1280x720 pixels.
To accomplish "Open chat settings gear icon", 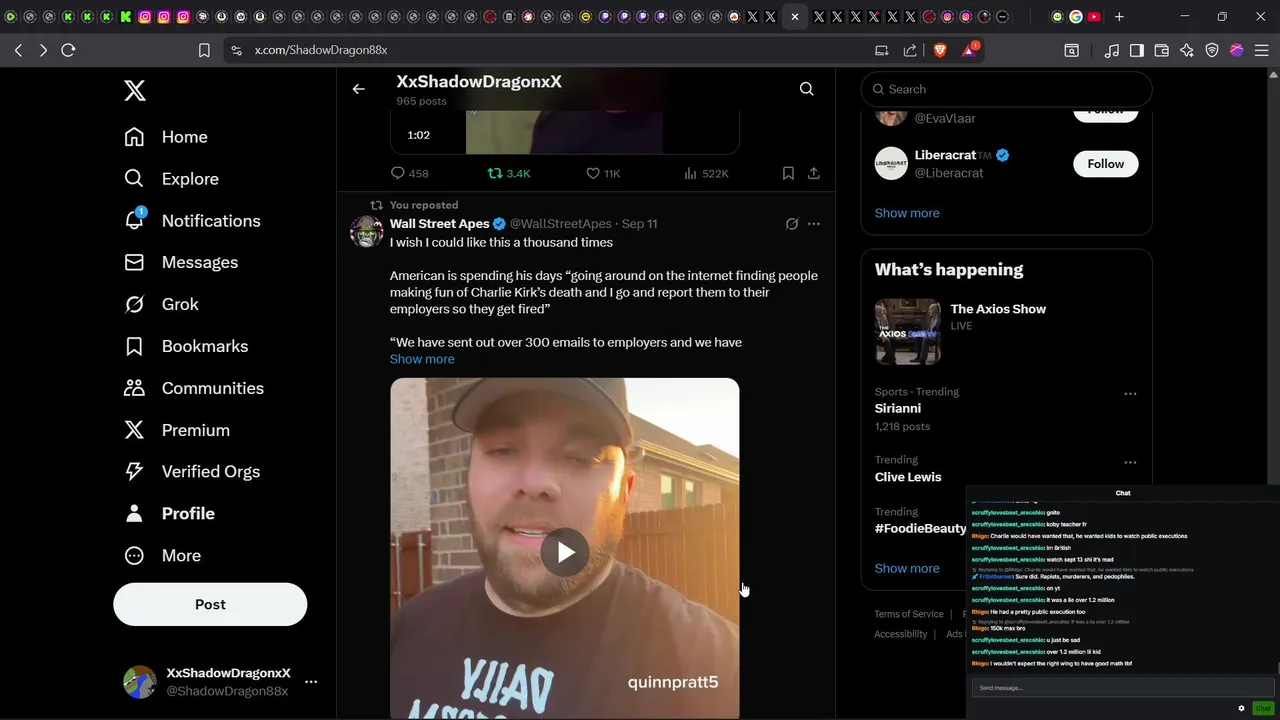I will pyautogui.click(x=1242, y=708).
